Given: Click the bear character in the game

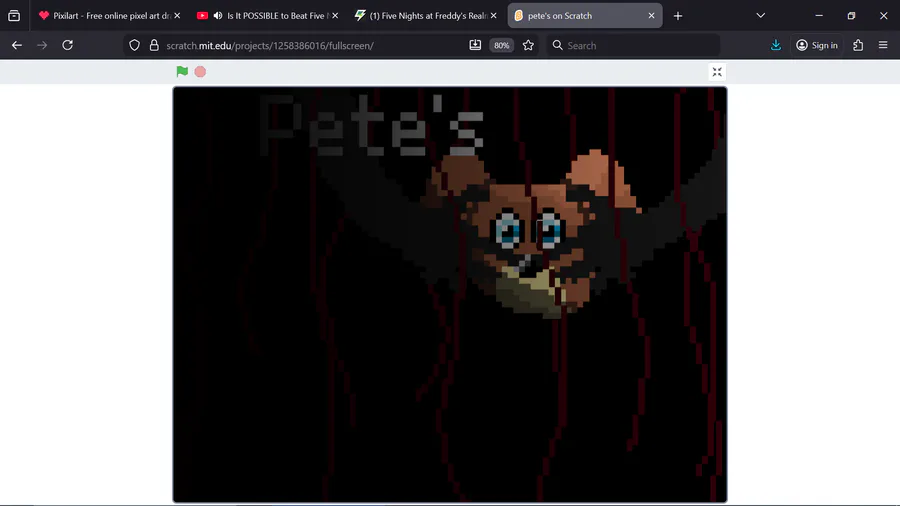Looking at the screenshot, I should pos(534,235).
